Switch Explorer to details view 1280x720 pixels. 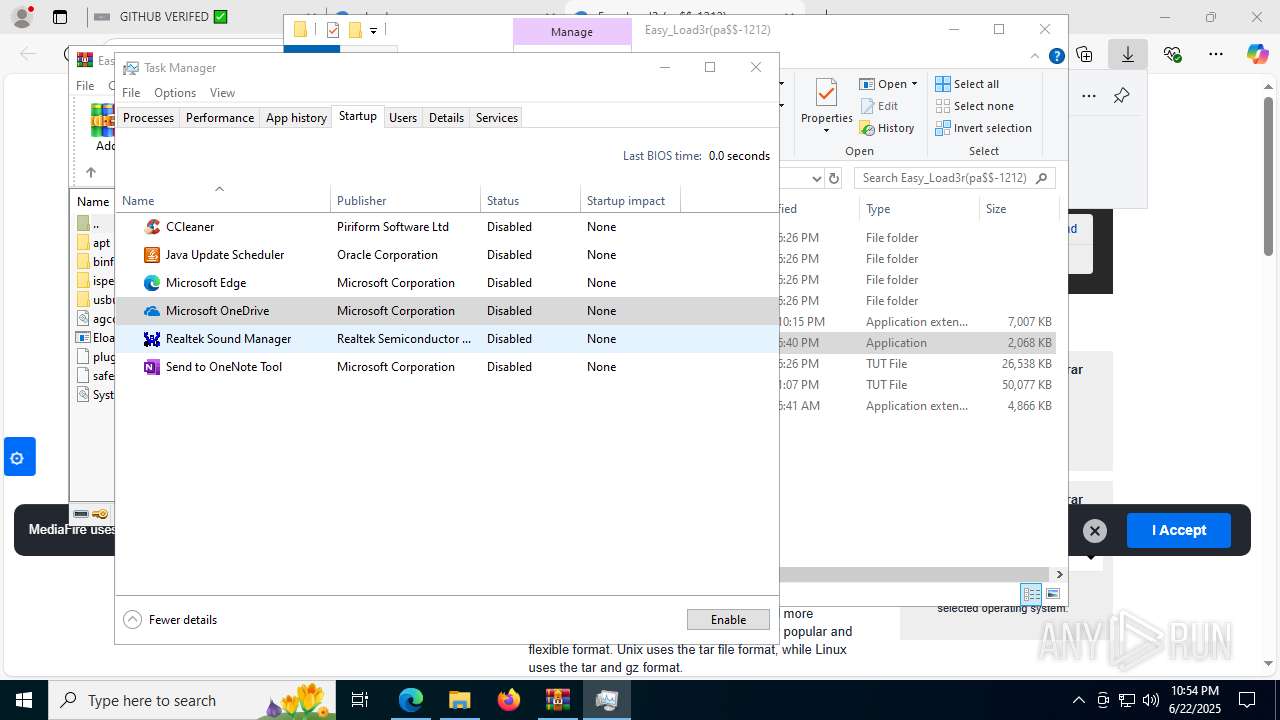point(1031,594)
